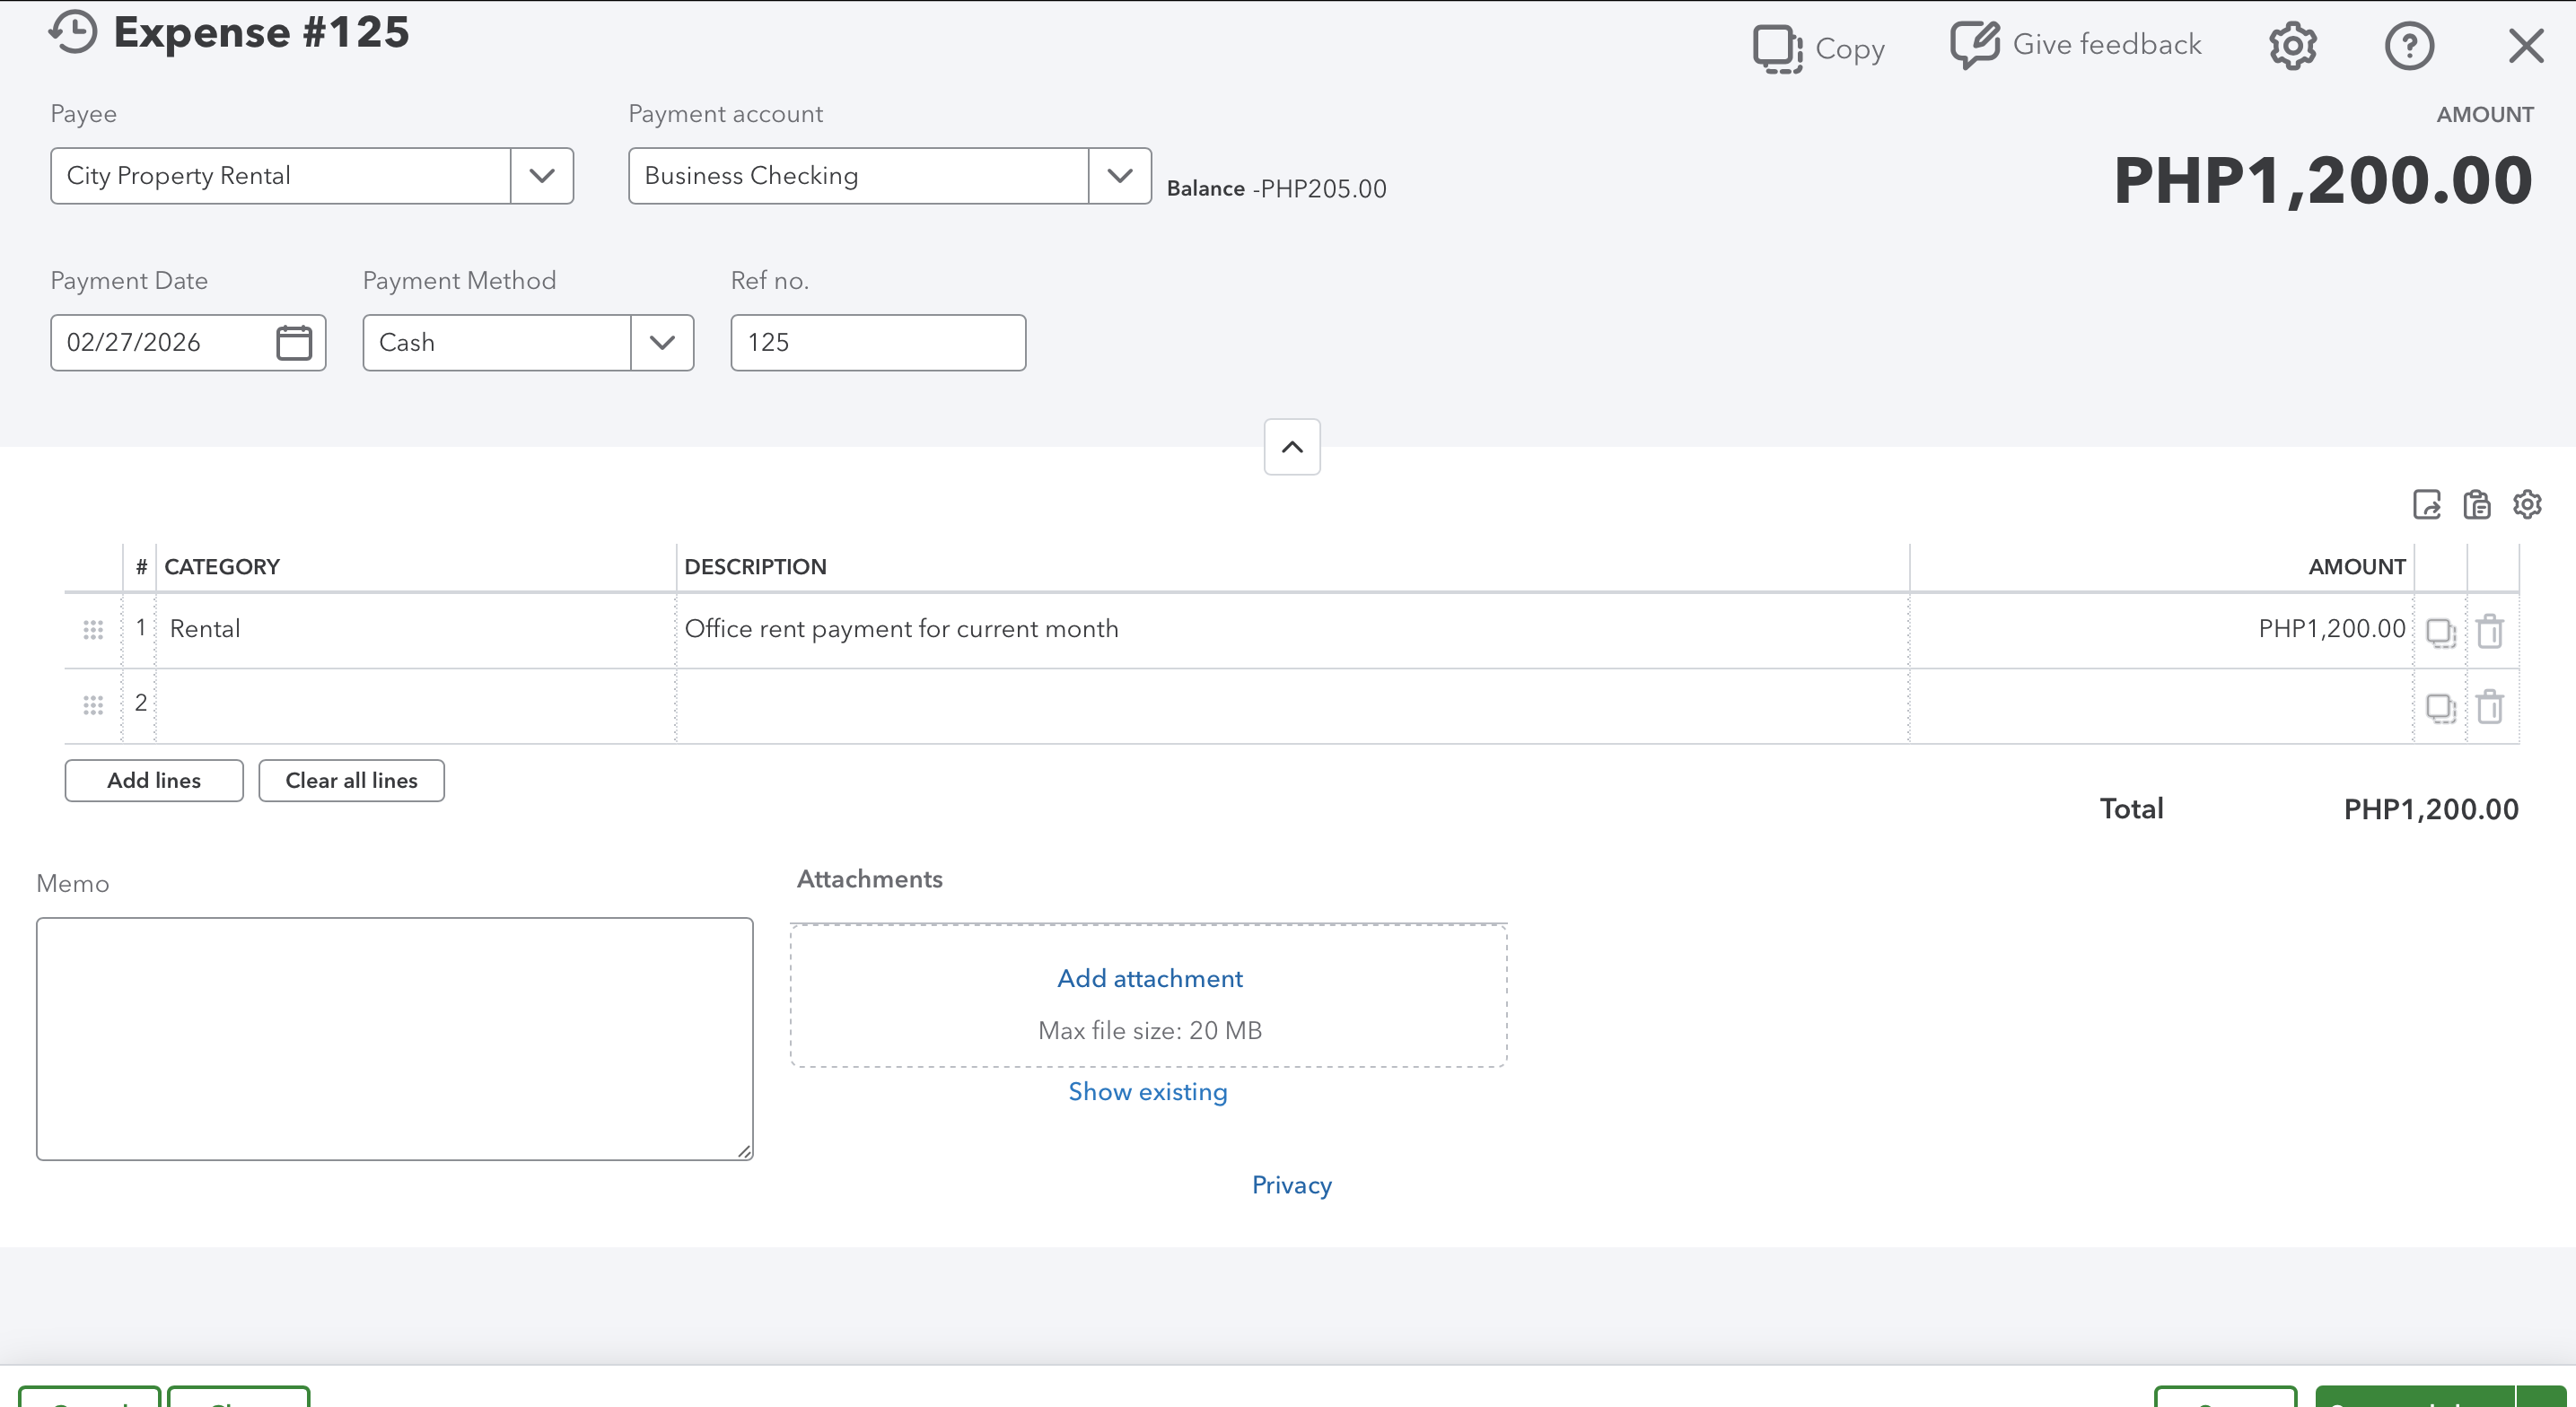
Task: Expand the Payment account dropdown
Action: point(1119,176)
